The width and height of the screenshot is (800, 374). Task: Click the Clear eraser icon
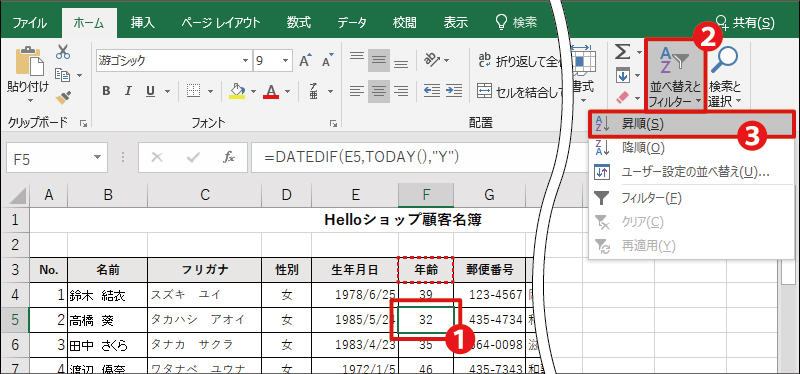(x=622, y=97)
